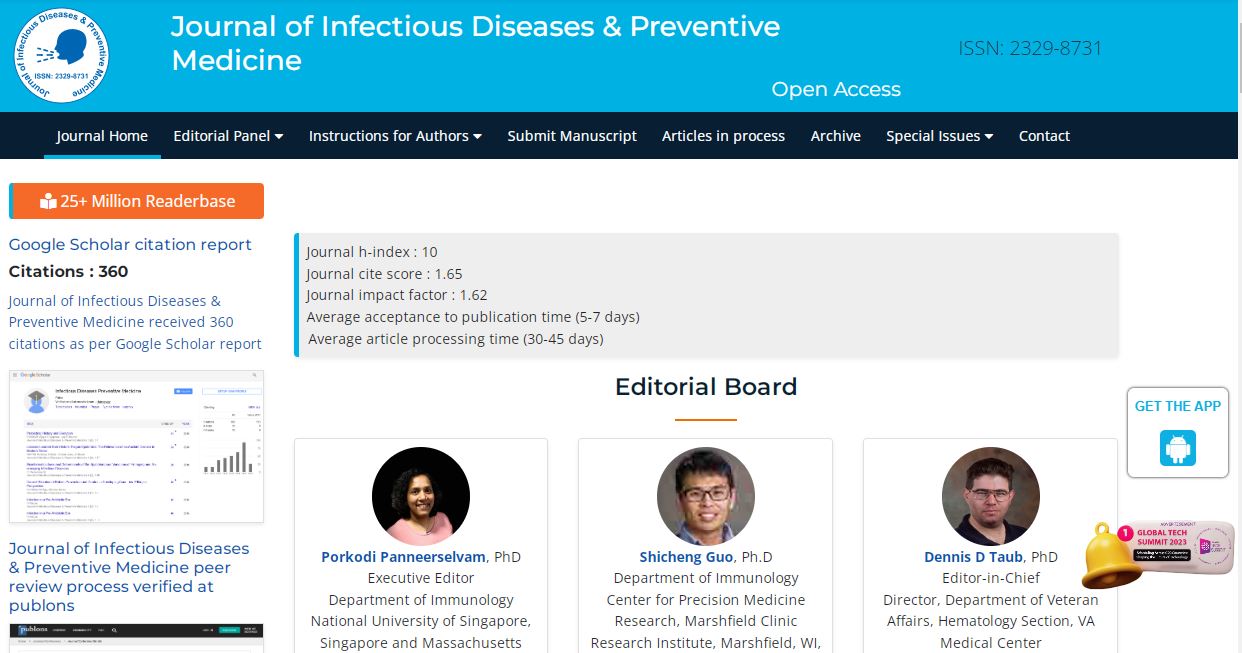Open the publons peer review verification link

(x=129, y=577)
